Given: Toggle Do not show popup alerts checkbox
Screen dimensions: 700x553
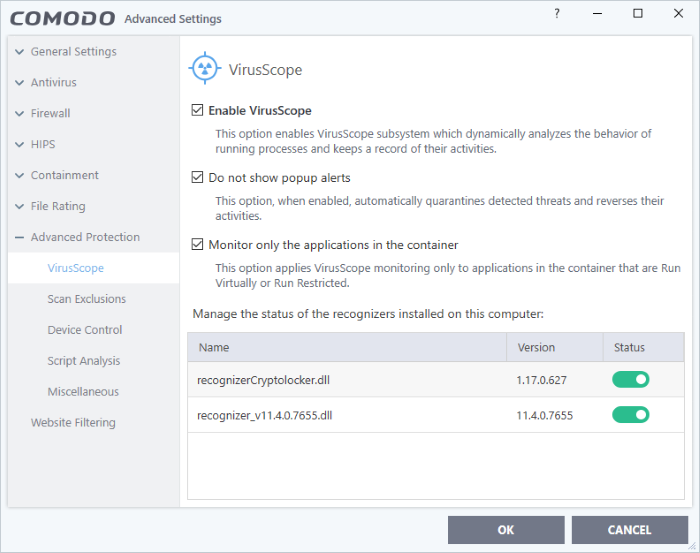Looking at the screenshot, I should pyautogui.click(x=197, y=177).
